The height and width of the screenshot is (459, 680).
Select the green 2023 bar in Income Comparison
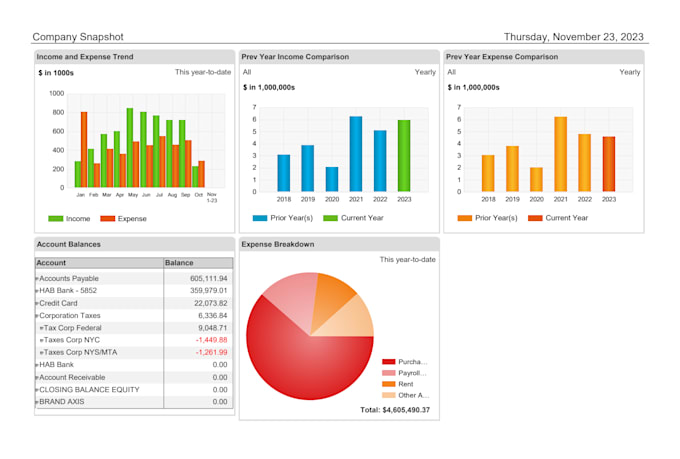tap(404, 156)
